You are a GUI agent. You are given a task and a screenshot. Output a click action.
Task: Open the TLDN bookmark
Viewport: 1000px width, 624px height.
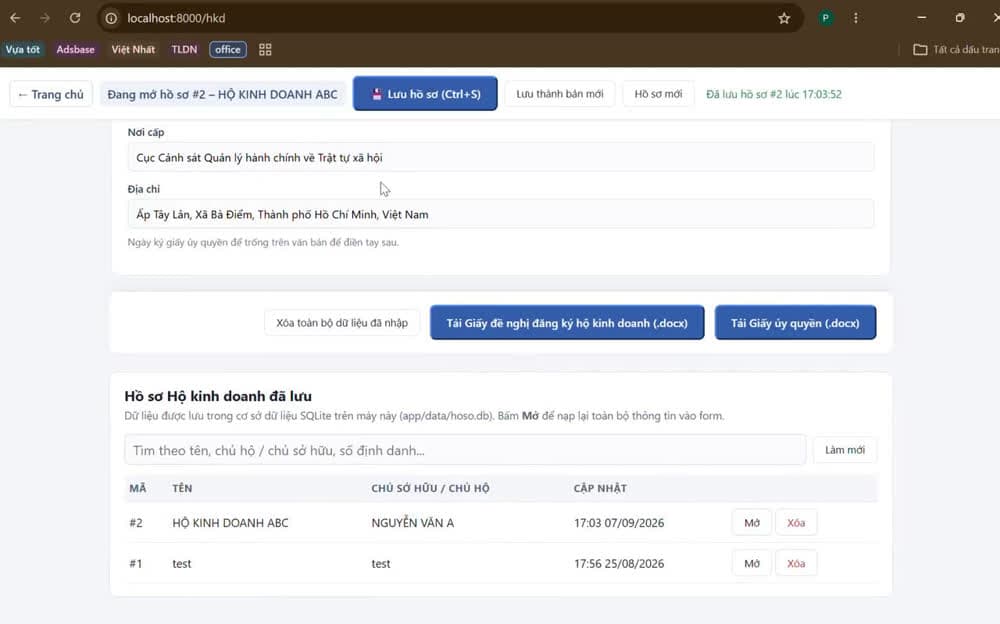(184, 50)
